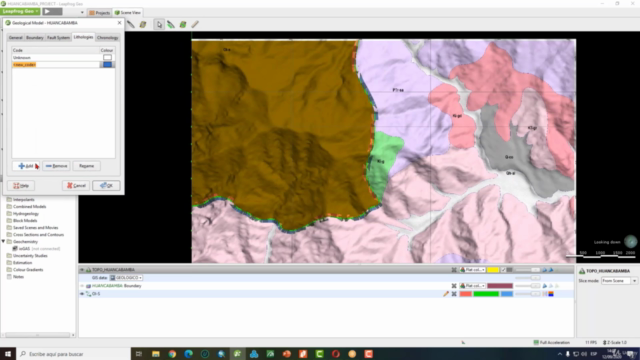
Task: Toggle visibility of the Oi-S layer
Action: [82, 294]
